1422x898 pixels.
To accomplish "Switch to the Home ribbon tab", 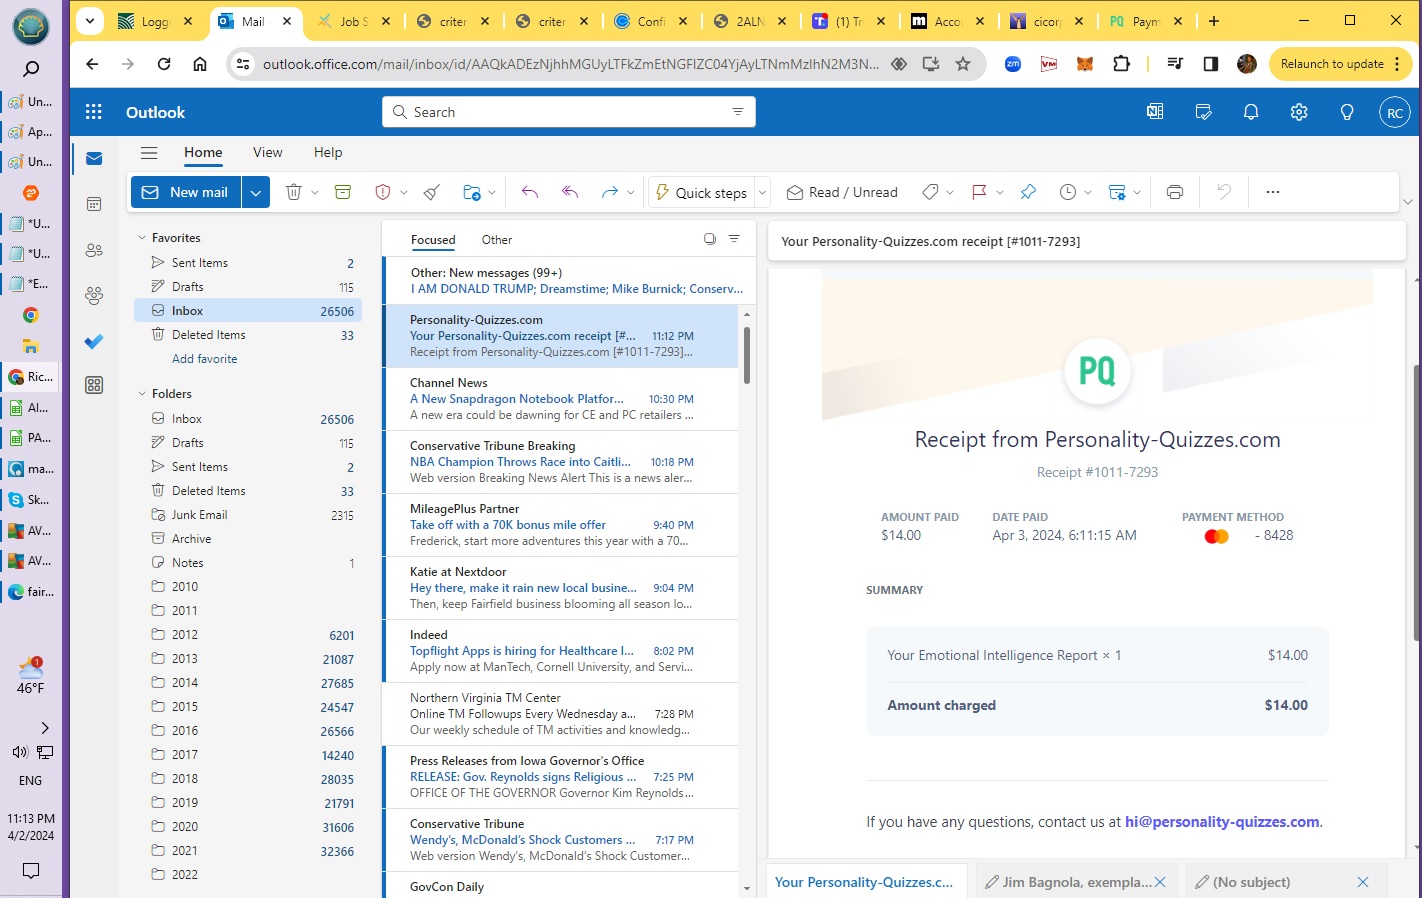I will coord(203,152).
